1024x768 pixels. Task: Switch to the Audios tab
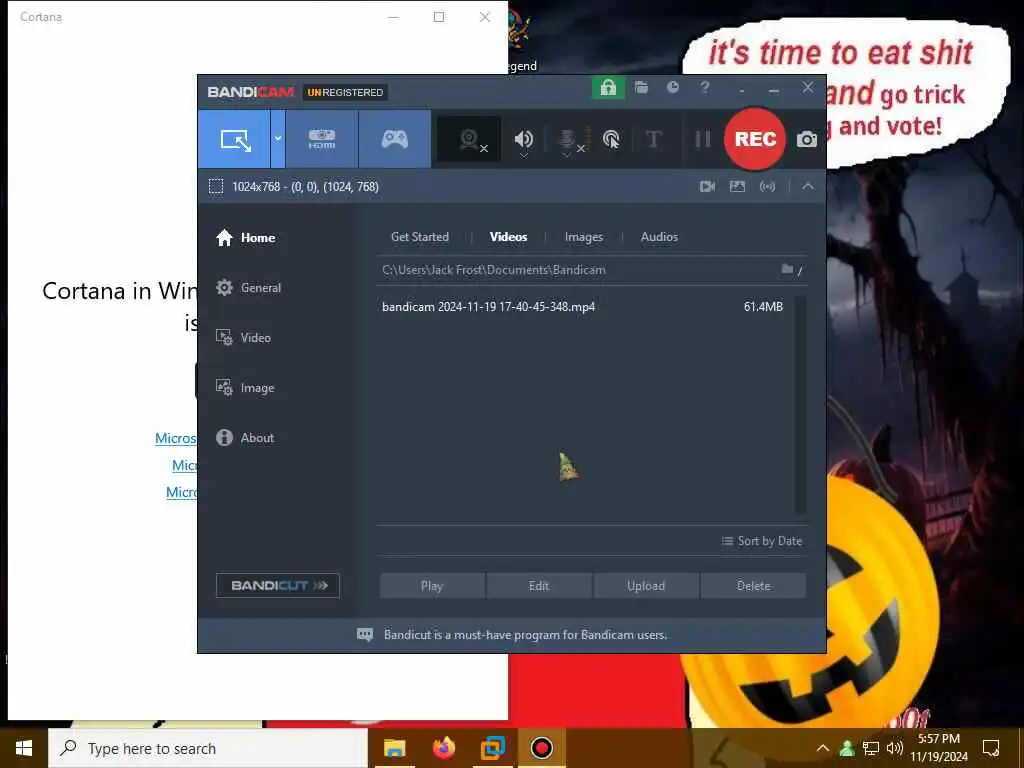pyautogui.click(x=659, y=237)
